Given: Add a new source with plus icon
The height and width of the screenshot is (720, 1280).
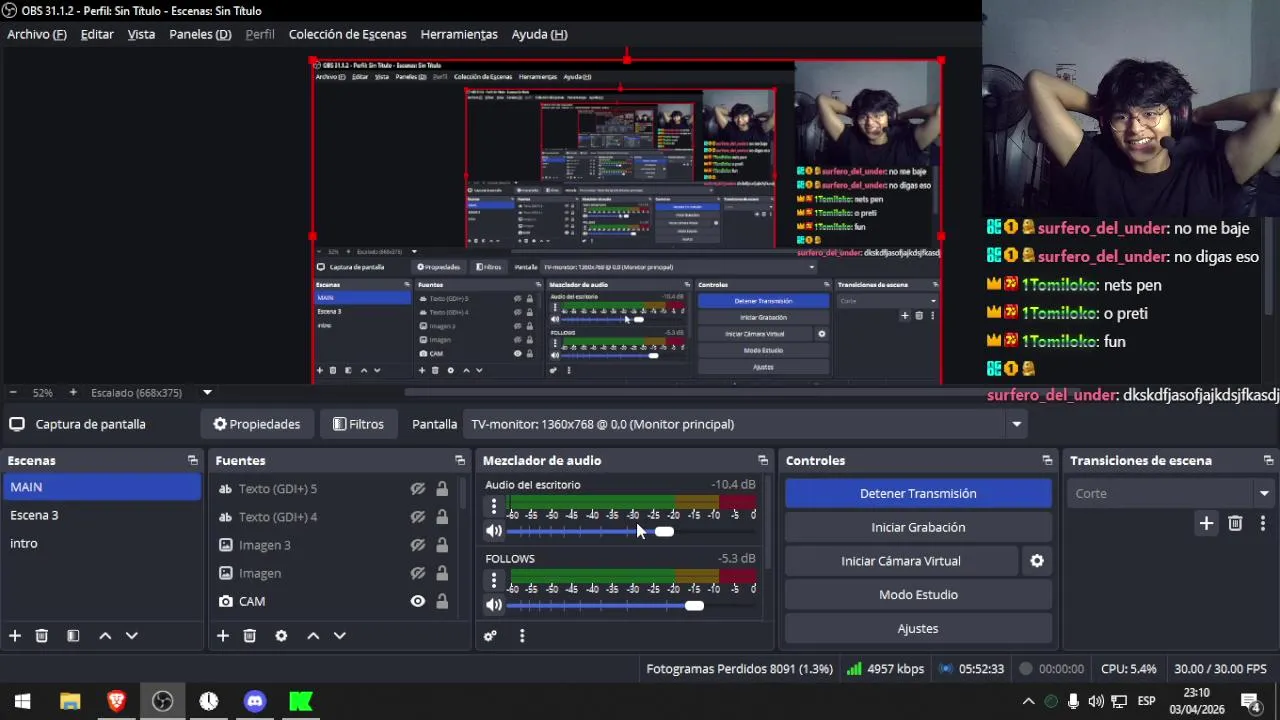Looking at the screenshot, I should (223, 636).
